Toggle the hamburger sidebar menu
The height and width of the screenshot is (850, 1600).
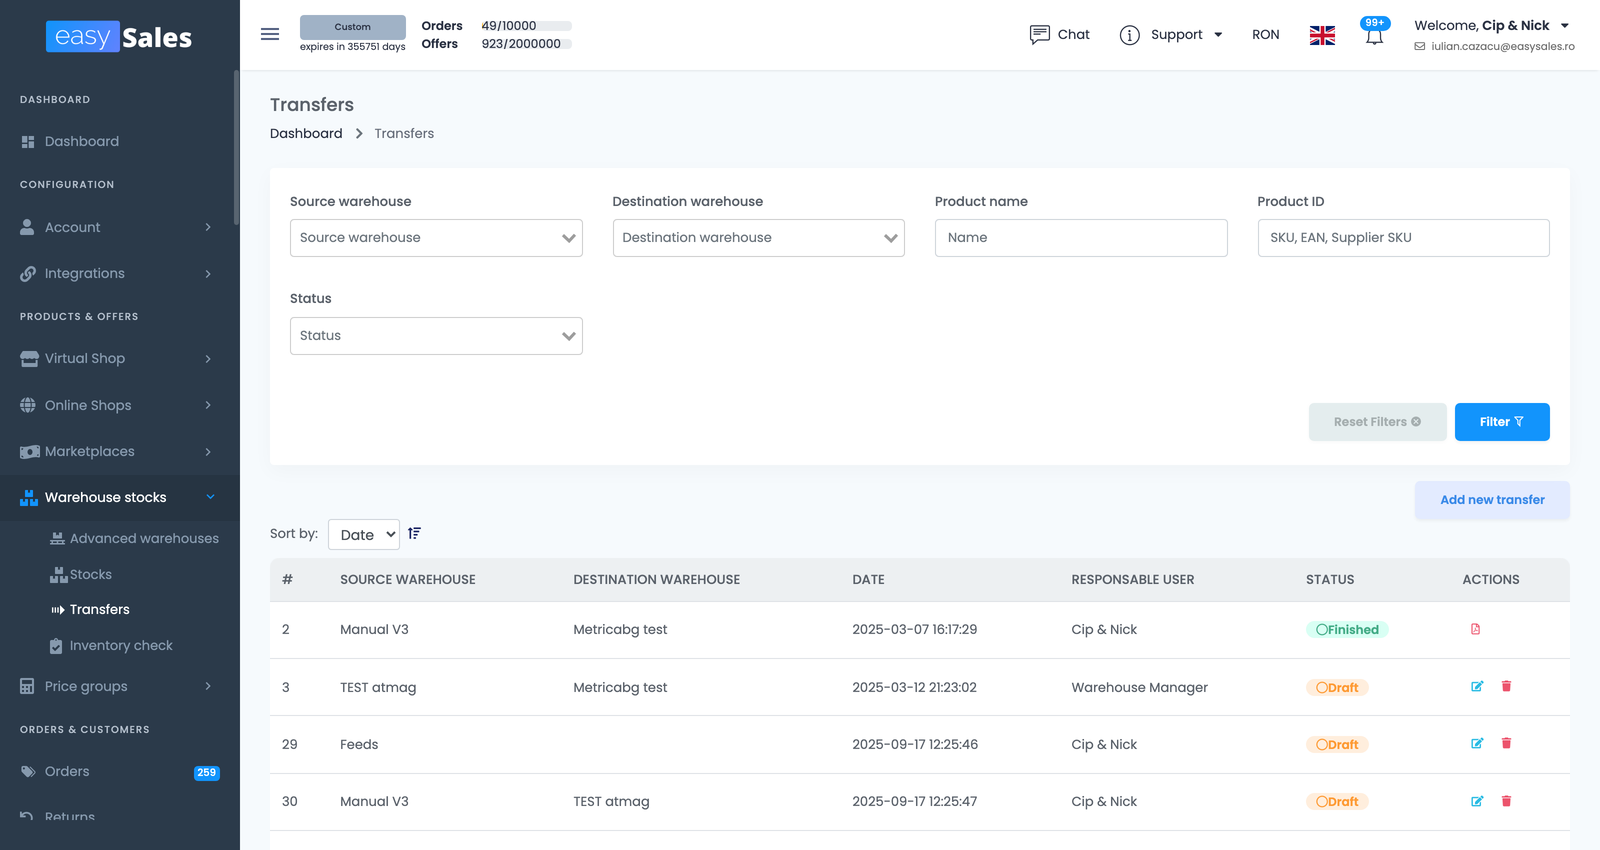click(x=270, y=34)
